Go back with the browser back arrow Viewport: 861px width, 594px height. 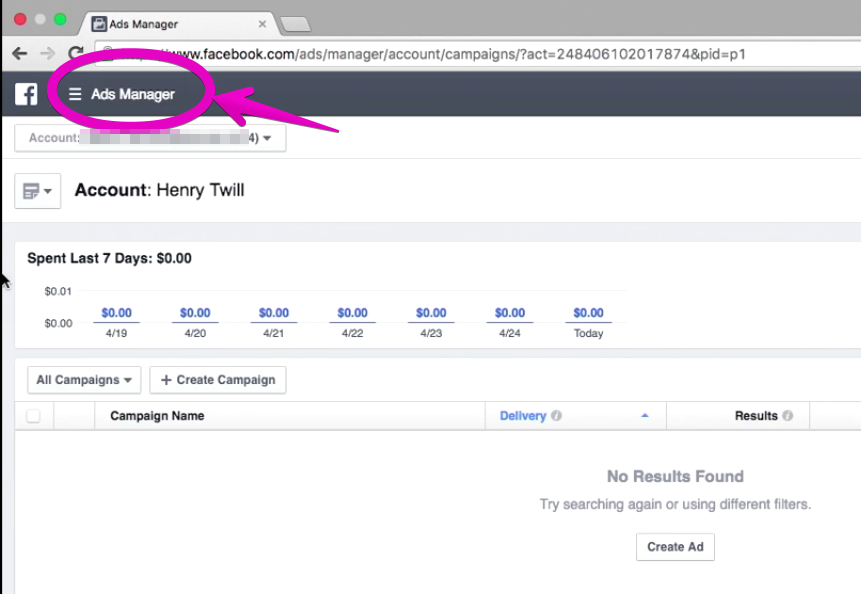20,53
